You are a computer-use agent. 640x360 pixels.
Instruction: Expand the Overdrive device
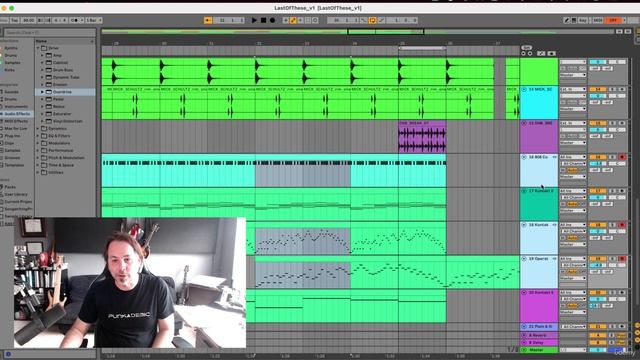42,92
